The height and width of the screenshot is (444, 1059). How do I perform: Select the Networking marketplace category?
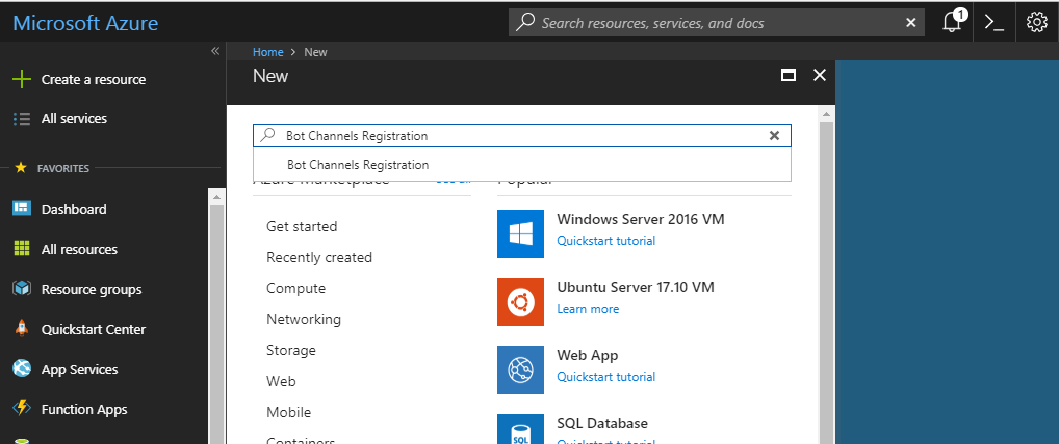(x=303, y=319)
